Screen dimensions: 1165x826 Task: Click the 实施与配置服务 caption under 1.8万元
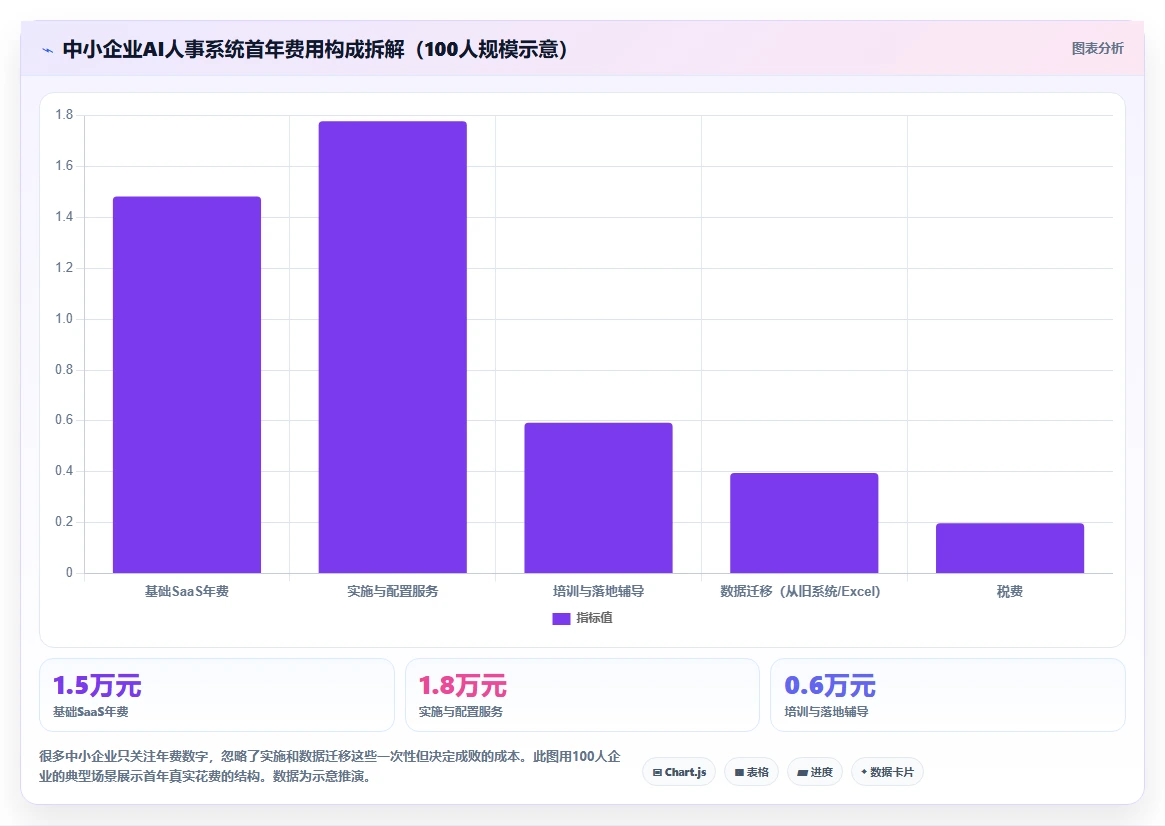461,712
